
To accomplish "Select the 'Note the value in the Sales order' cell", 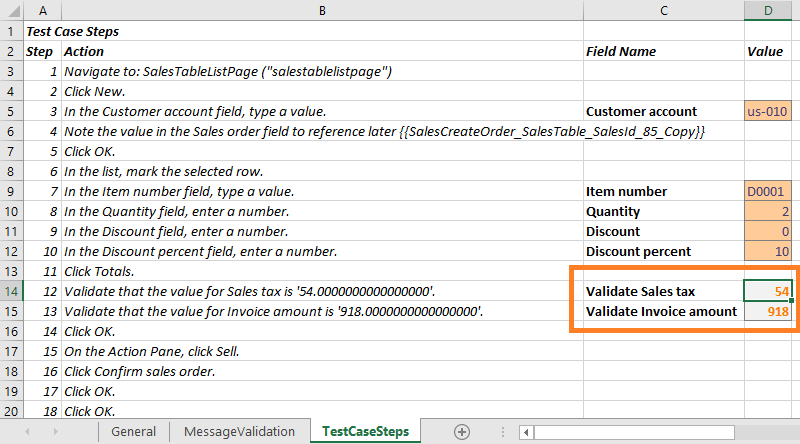I will point(322,131).
